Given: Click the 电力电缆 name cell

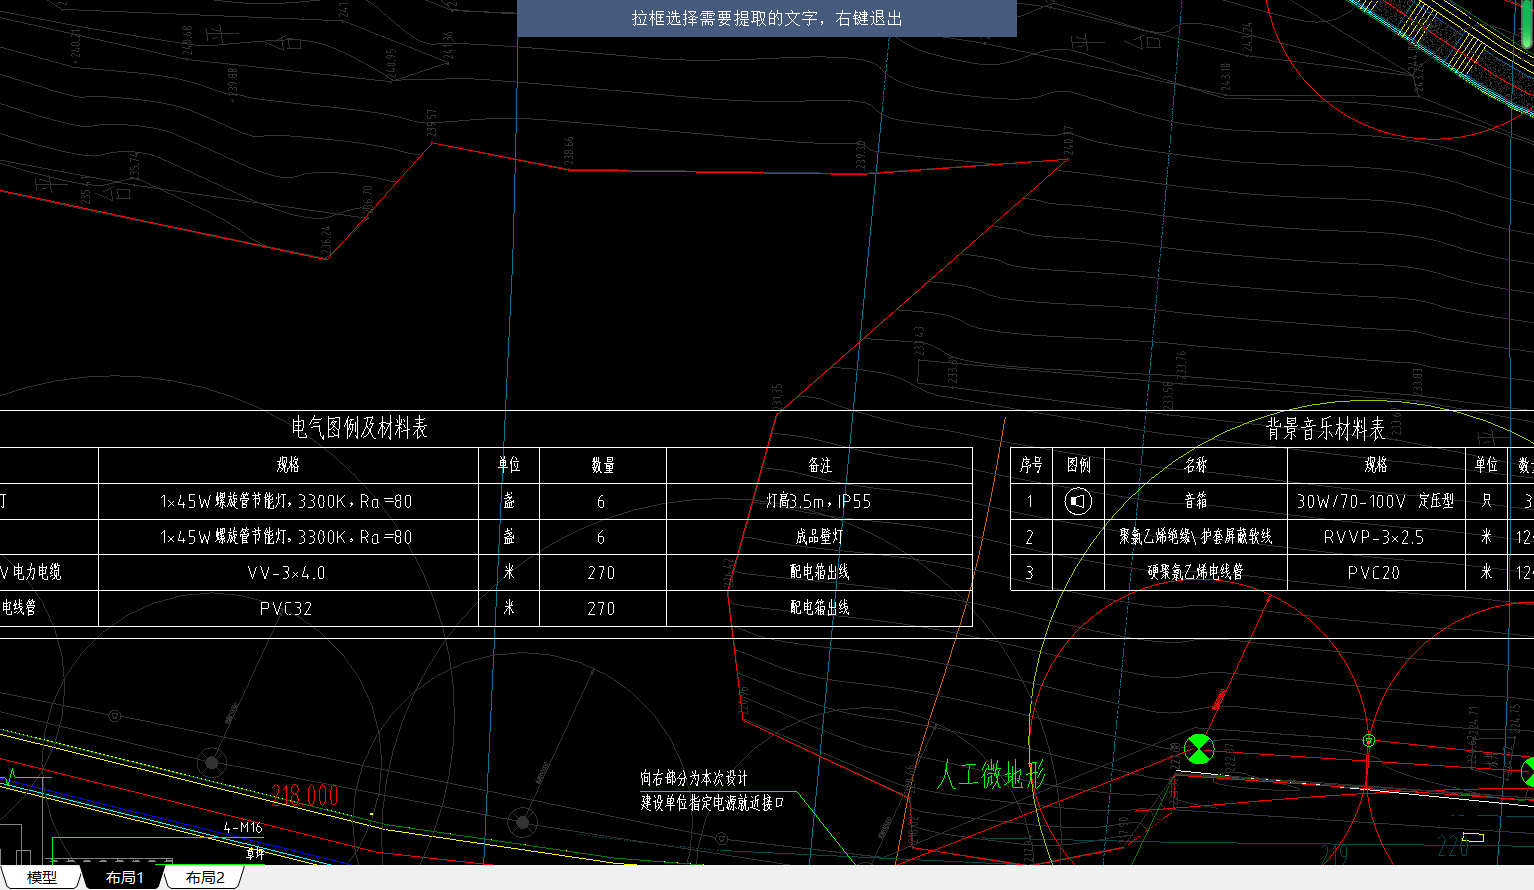Looking at the screenshot, I should [x=31, y=572].
